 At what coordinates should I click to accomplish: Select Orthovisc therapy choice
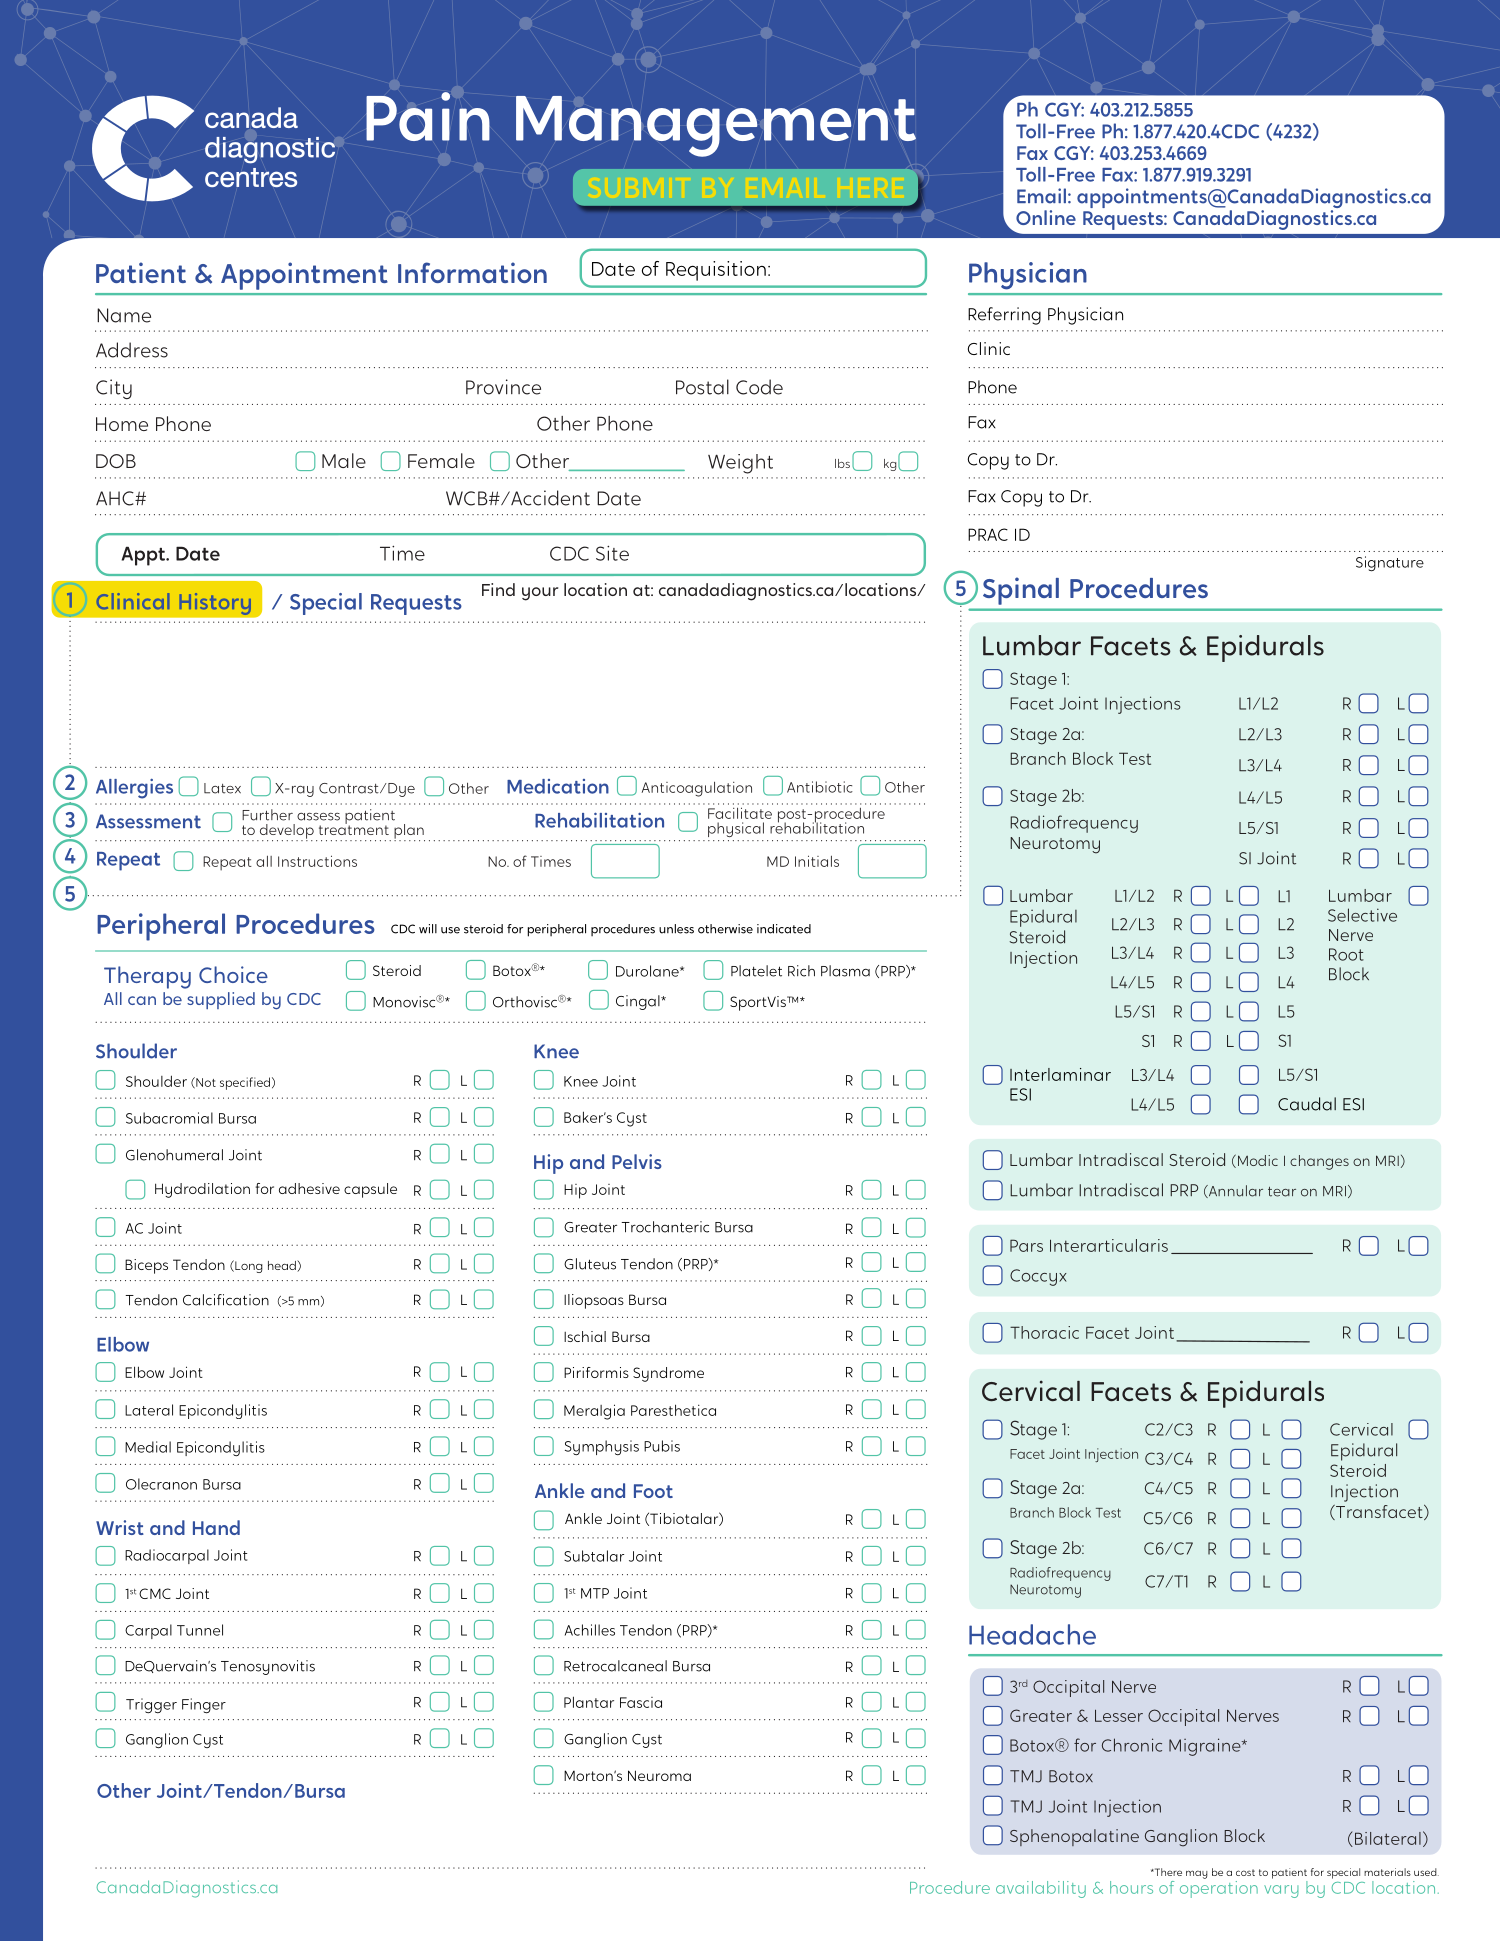476,1001
